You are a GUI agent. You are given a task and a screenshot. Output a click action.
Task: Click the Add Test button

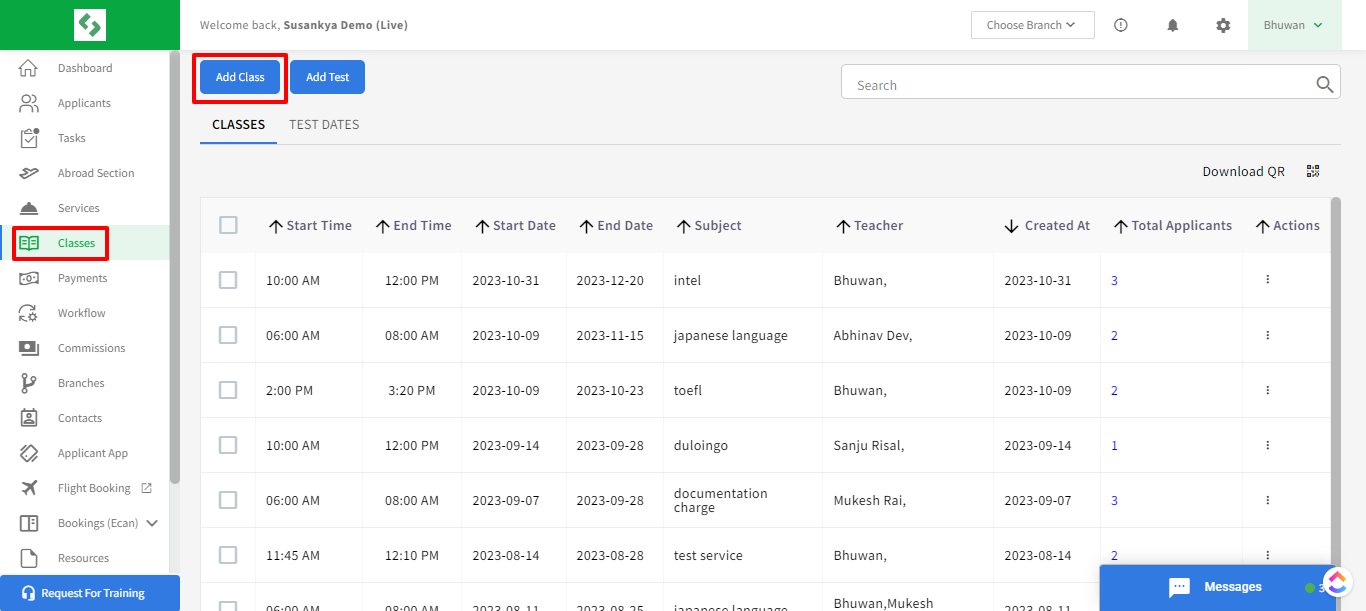pos(327,76)
